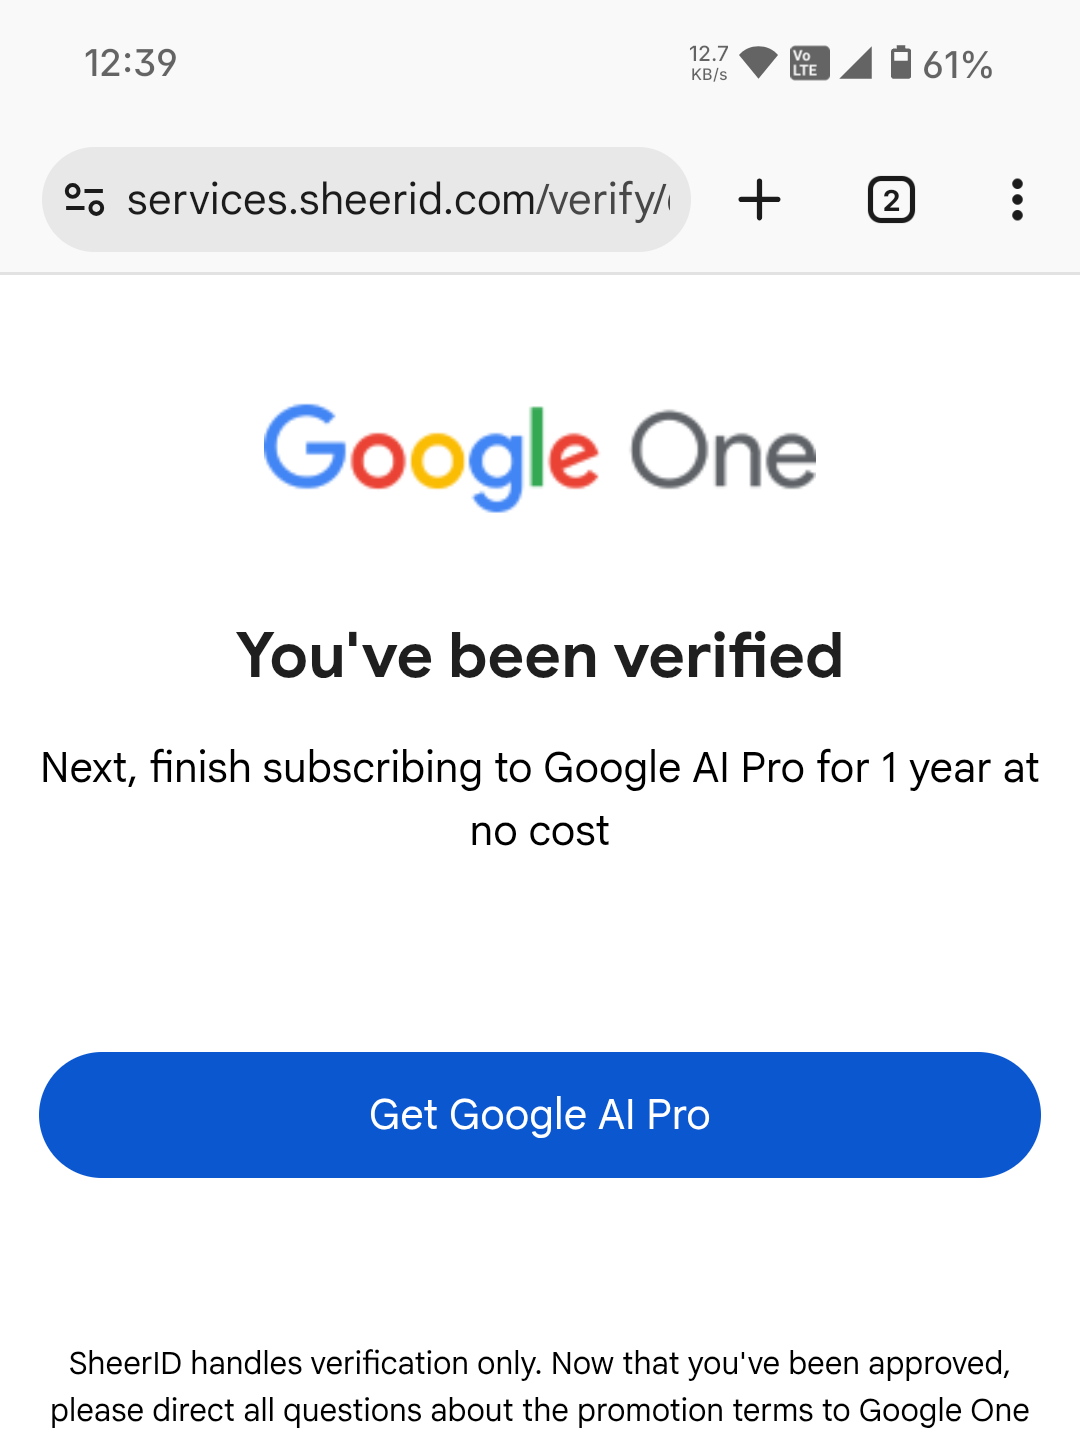
Task: Tap the battery icon in status bar
Action: click(x=901, y=63)
